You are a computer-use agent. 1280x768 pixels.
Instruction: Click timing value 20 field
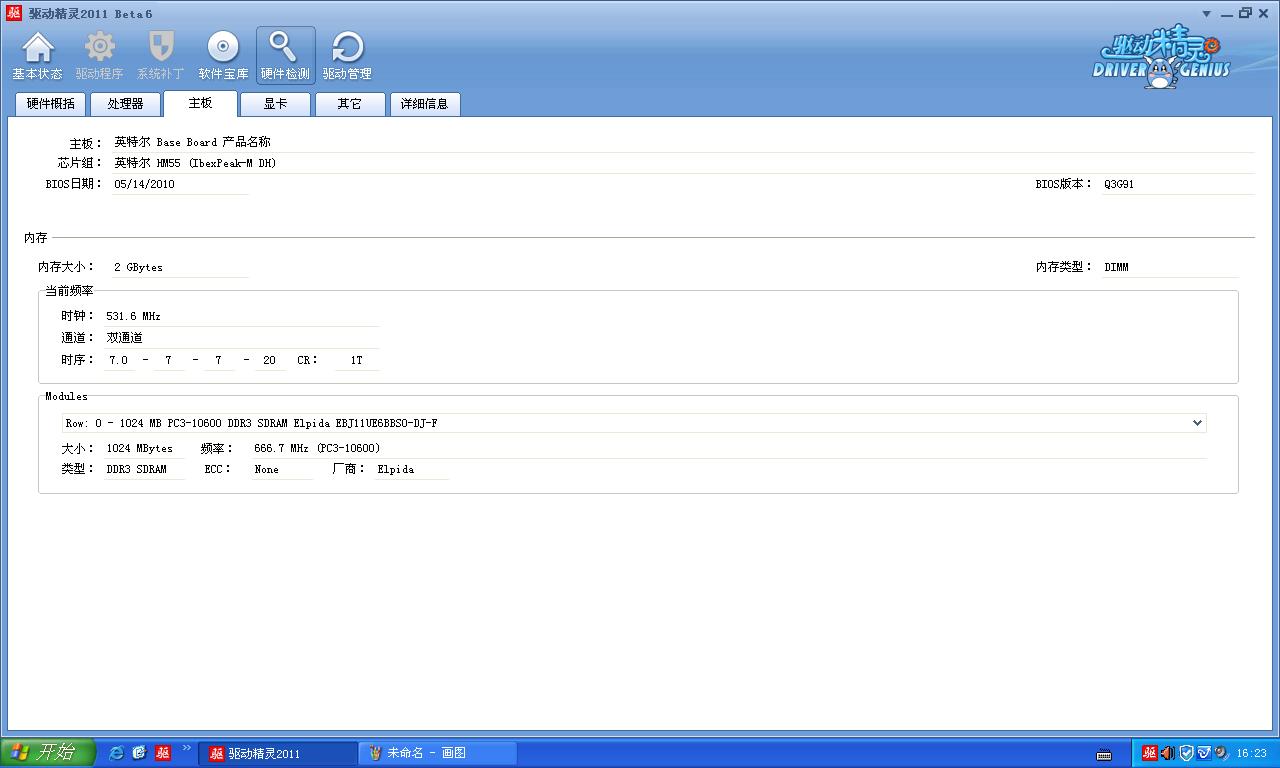pyautogui.click(x=269, y=360)
